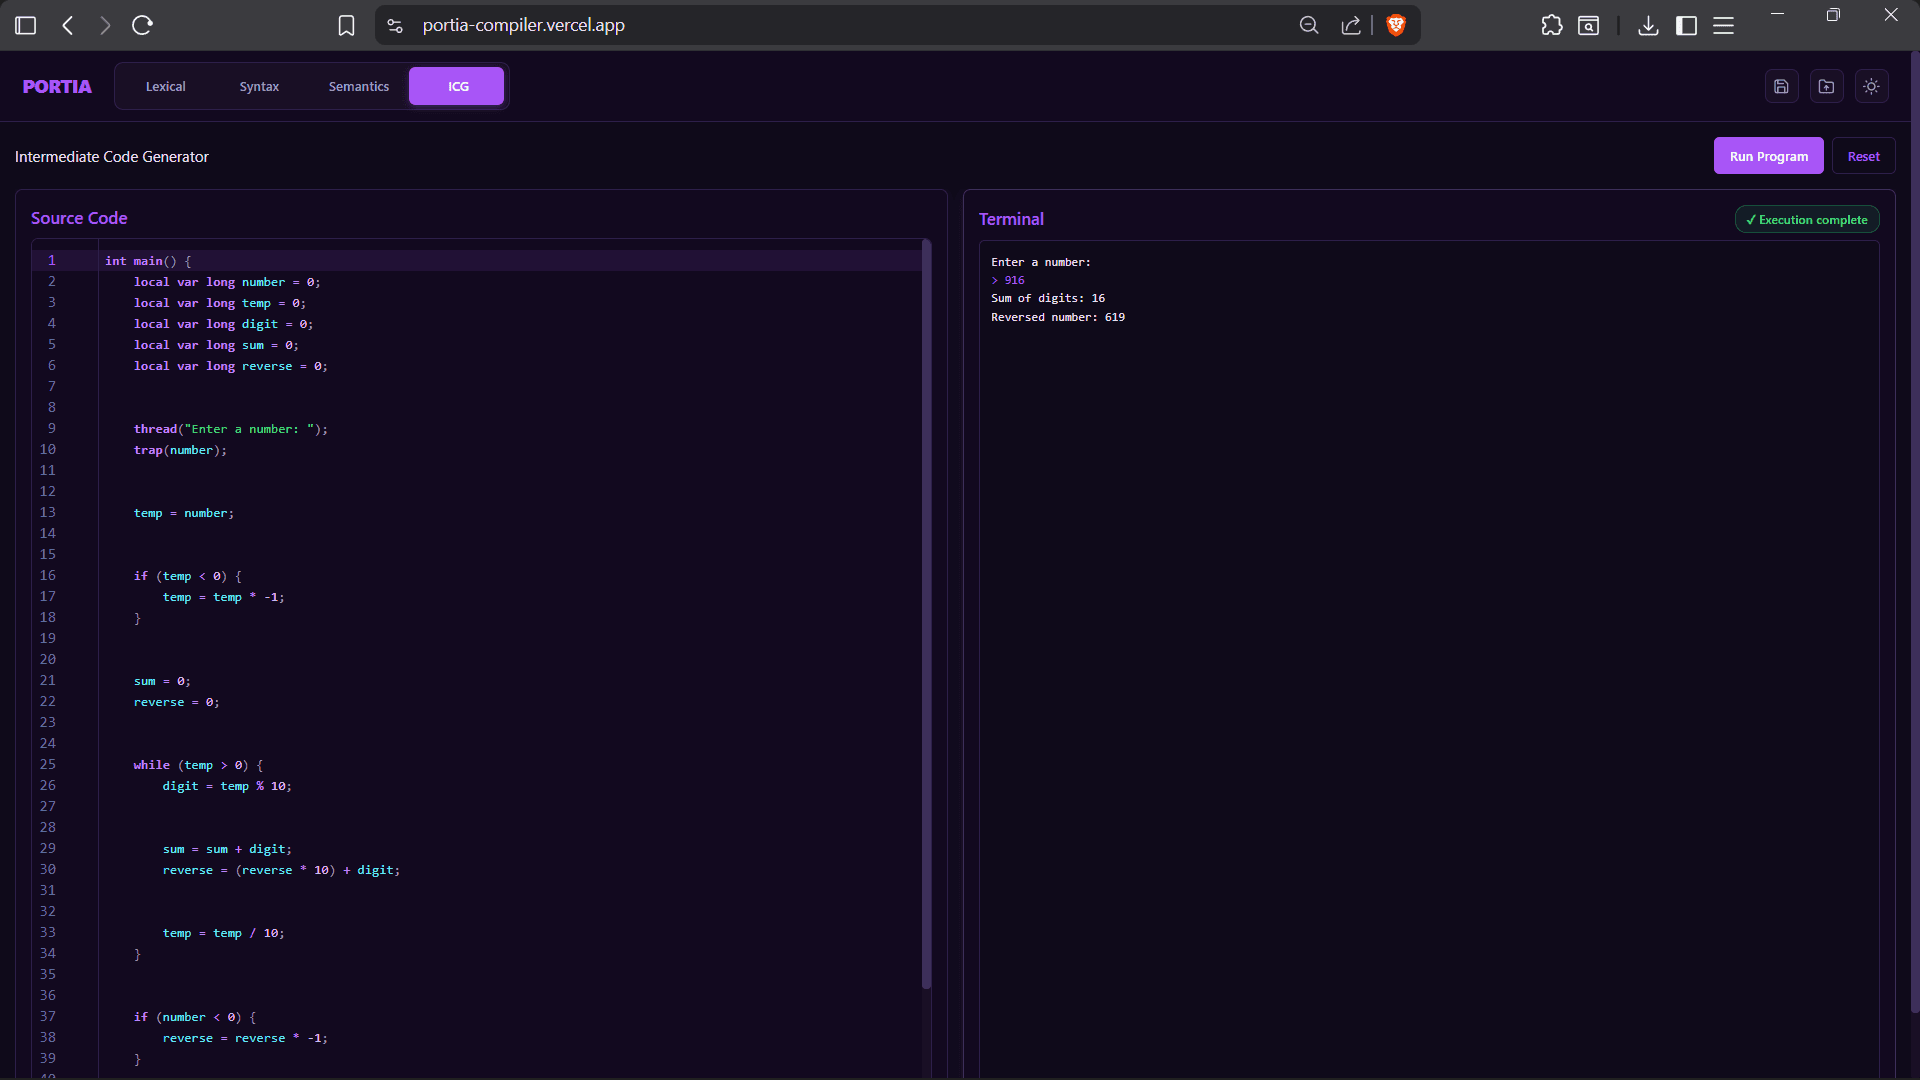Click the thread("Enter a number: ") line
1920x1080 pixels.
[x=230, y=429]
